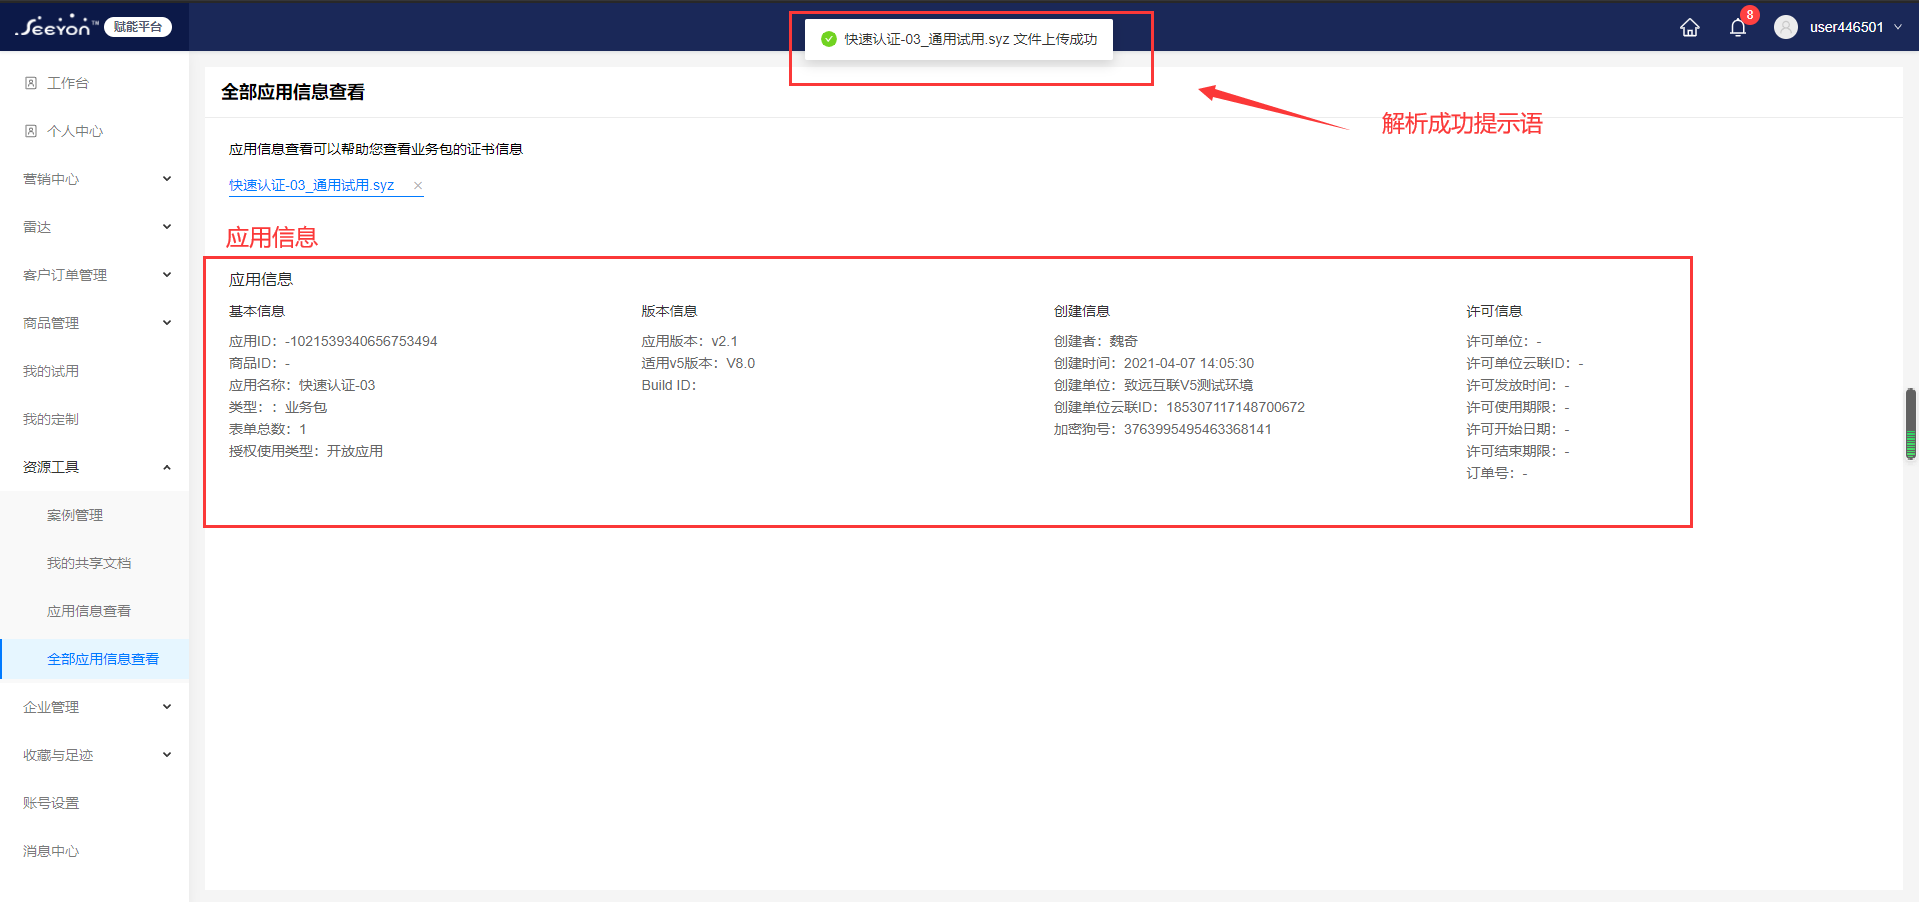Screen dimensions: 1919x902
Task: Click the user avatar icon
Action: click(x=1785, y=27)
